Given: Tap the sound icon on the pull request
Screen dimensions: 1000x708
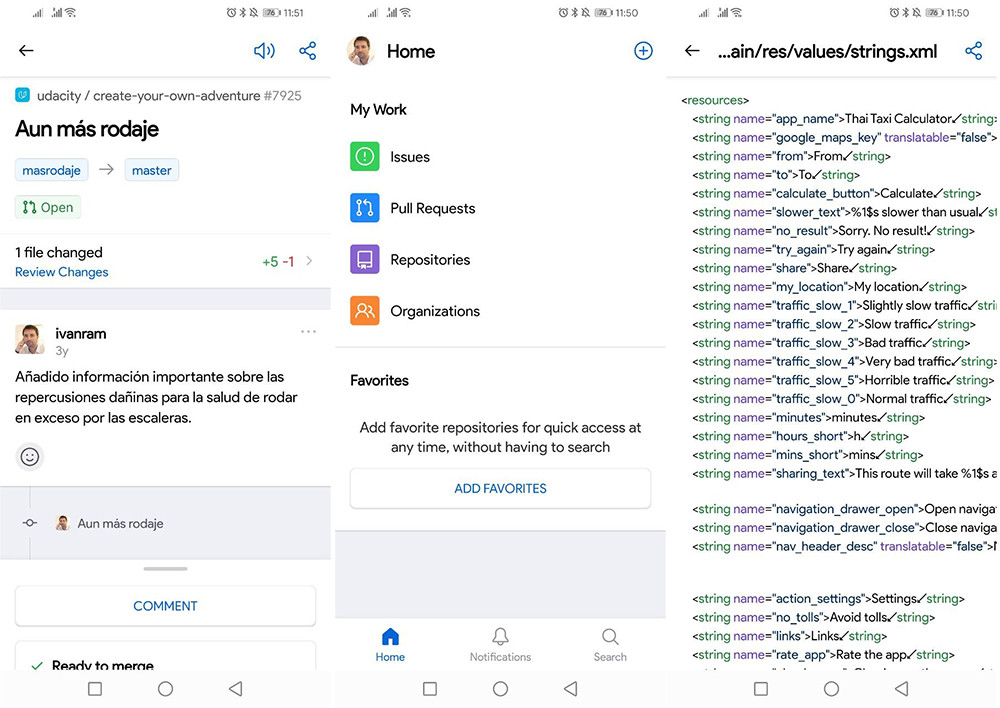Looking at the screenshot, I should click(264, 50).
